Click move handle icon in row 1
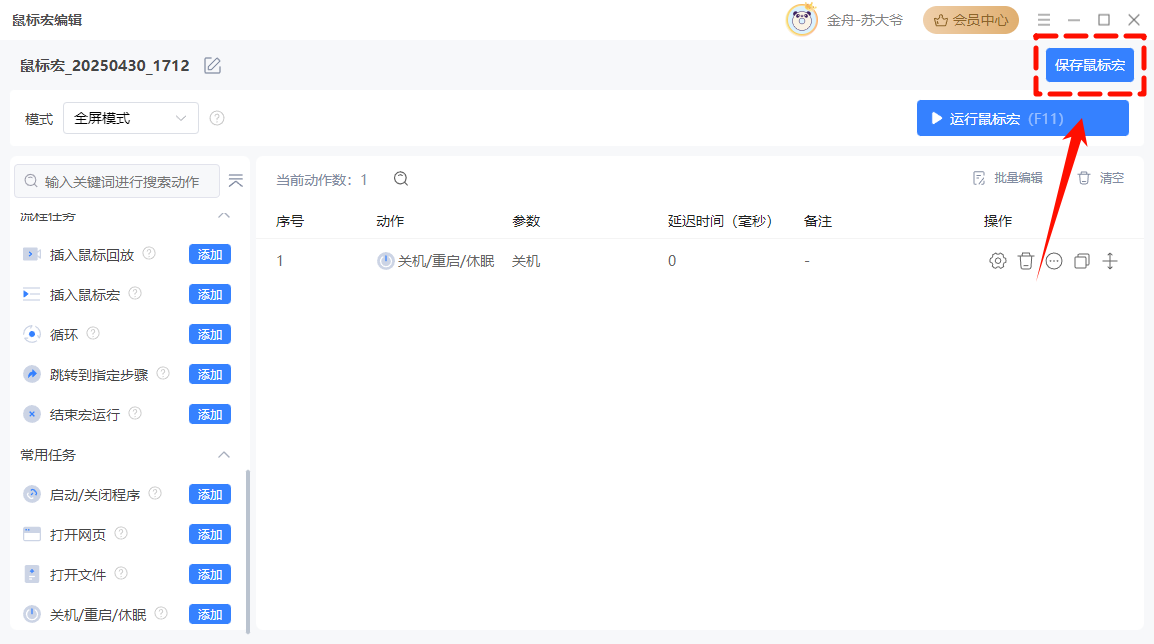Screen dimensions: 1154x644 (x=1110, y=261)
